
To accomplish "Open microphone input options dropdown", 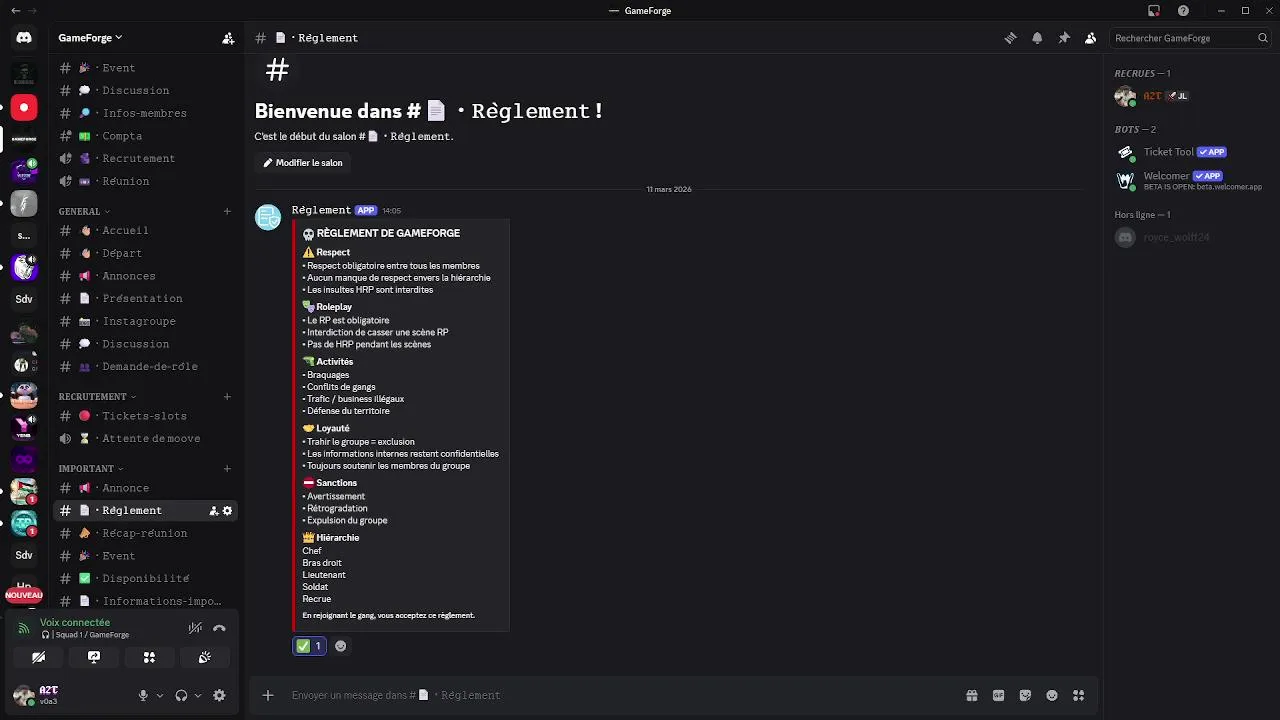I will (x=160, y=695).
